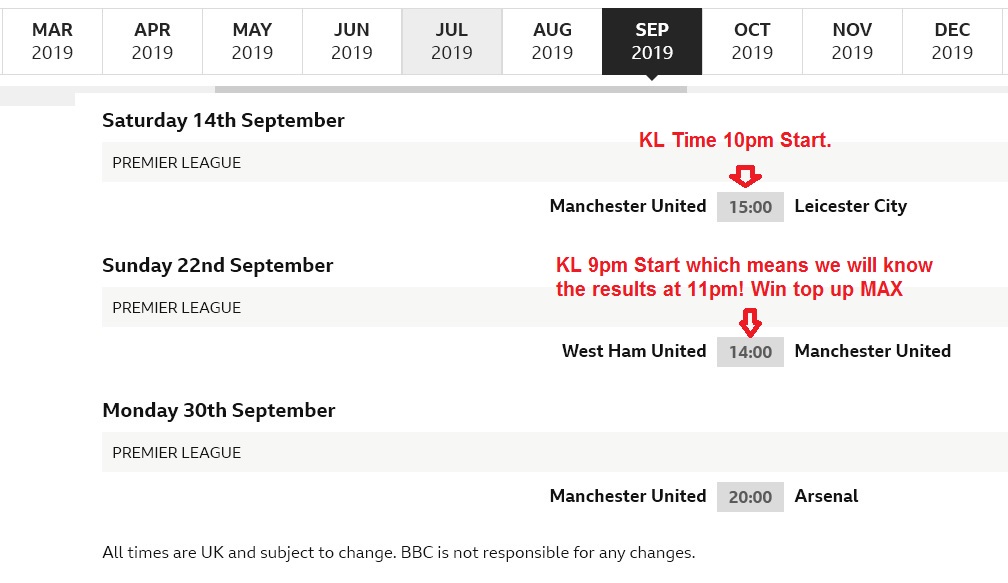Select the MAR 2019 month tab
Image resolution: width=1008 pixels, height=583 pixels.
point(52,41)
